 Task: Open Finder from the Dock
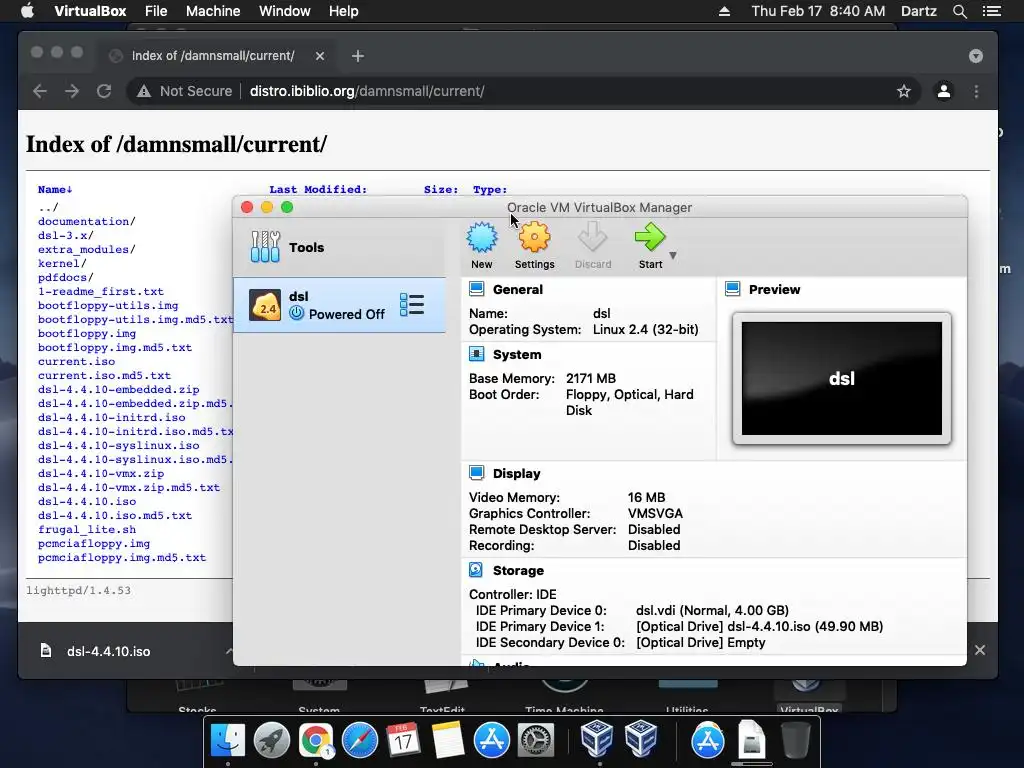point(227,741)
